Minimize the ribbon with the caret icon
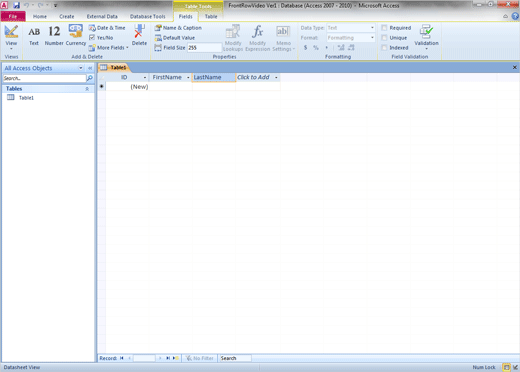 coord(506,16)
